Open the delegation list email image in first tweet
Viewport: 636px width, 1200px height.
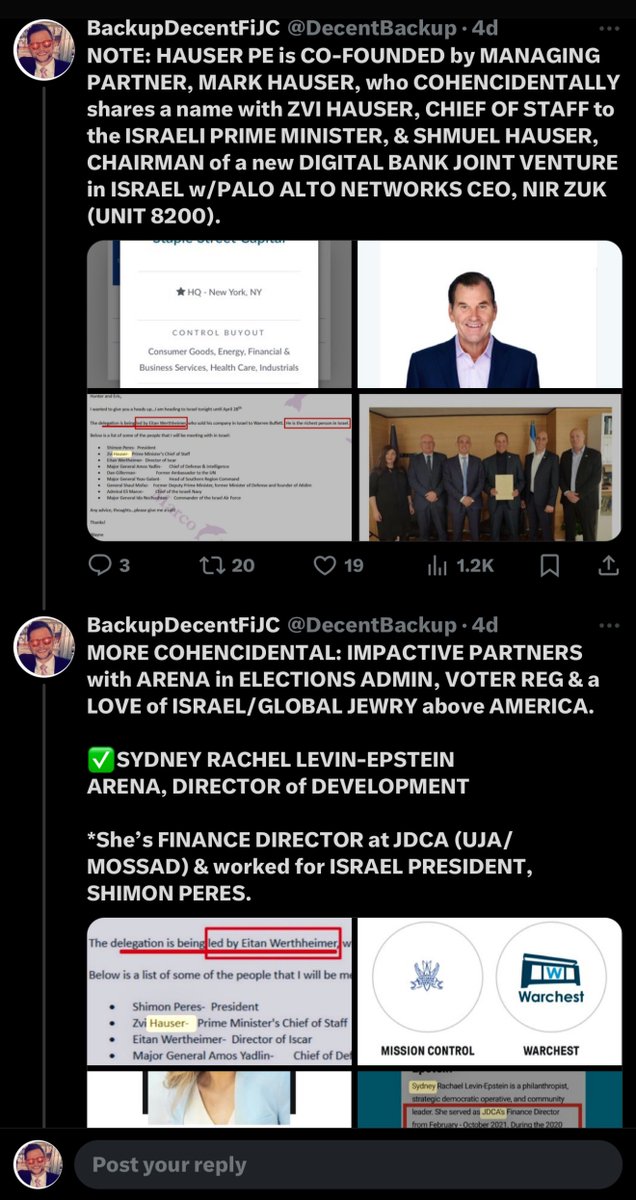219,467
